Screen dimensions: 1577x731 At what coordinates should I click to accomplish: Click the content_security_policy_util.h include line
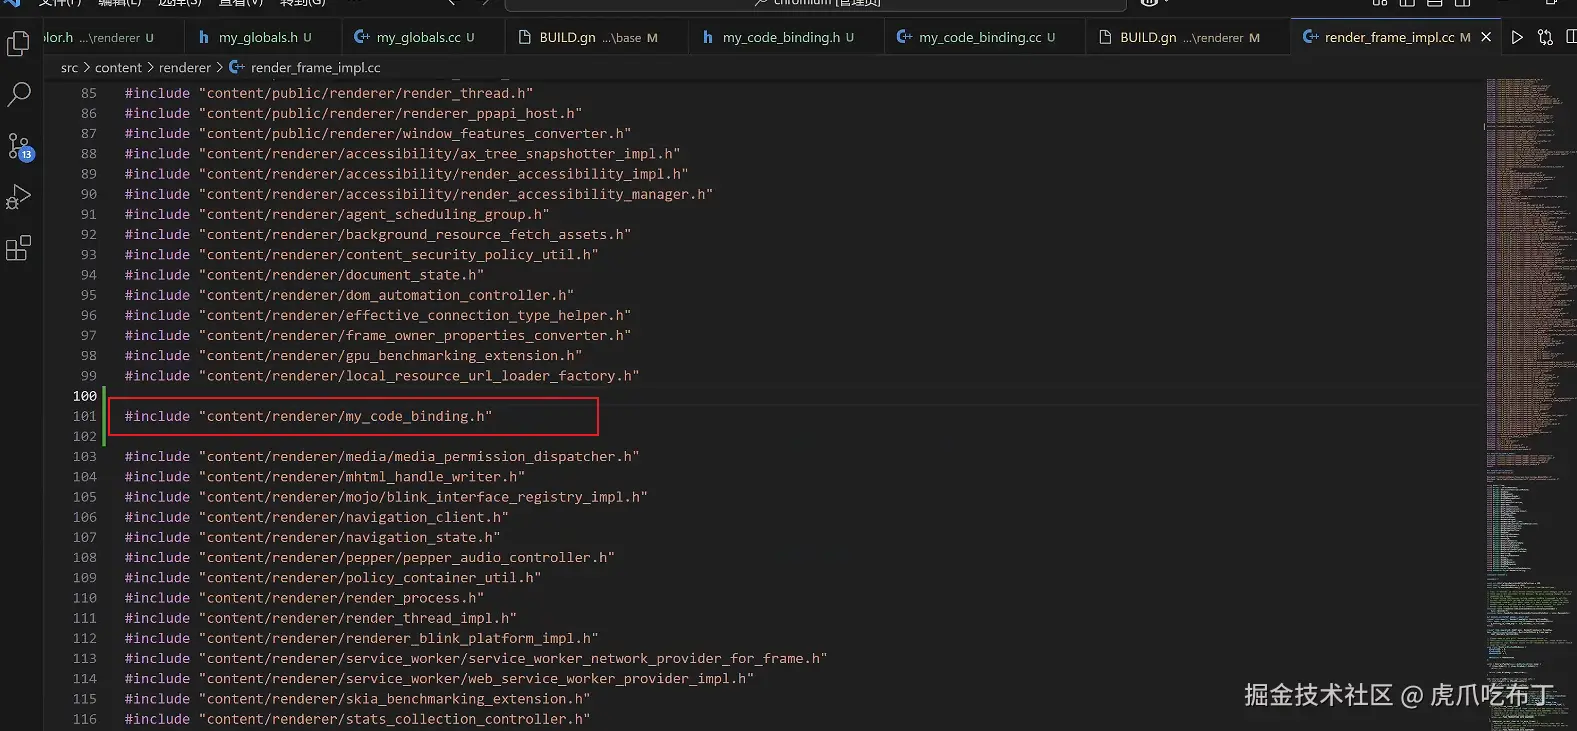[x=361, y=254]
